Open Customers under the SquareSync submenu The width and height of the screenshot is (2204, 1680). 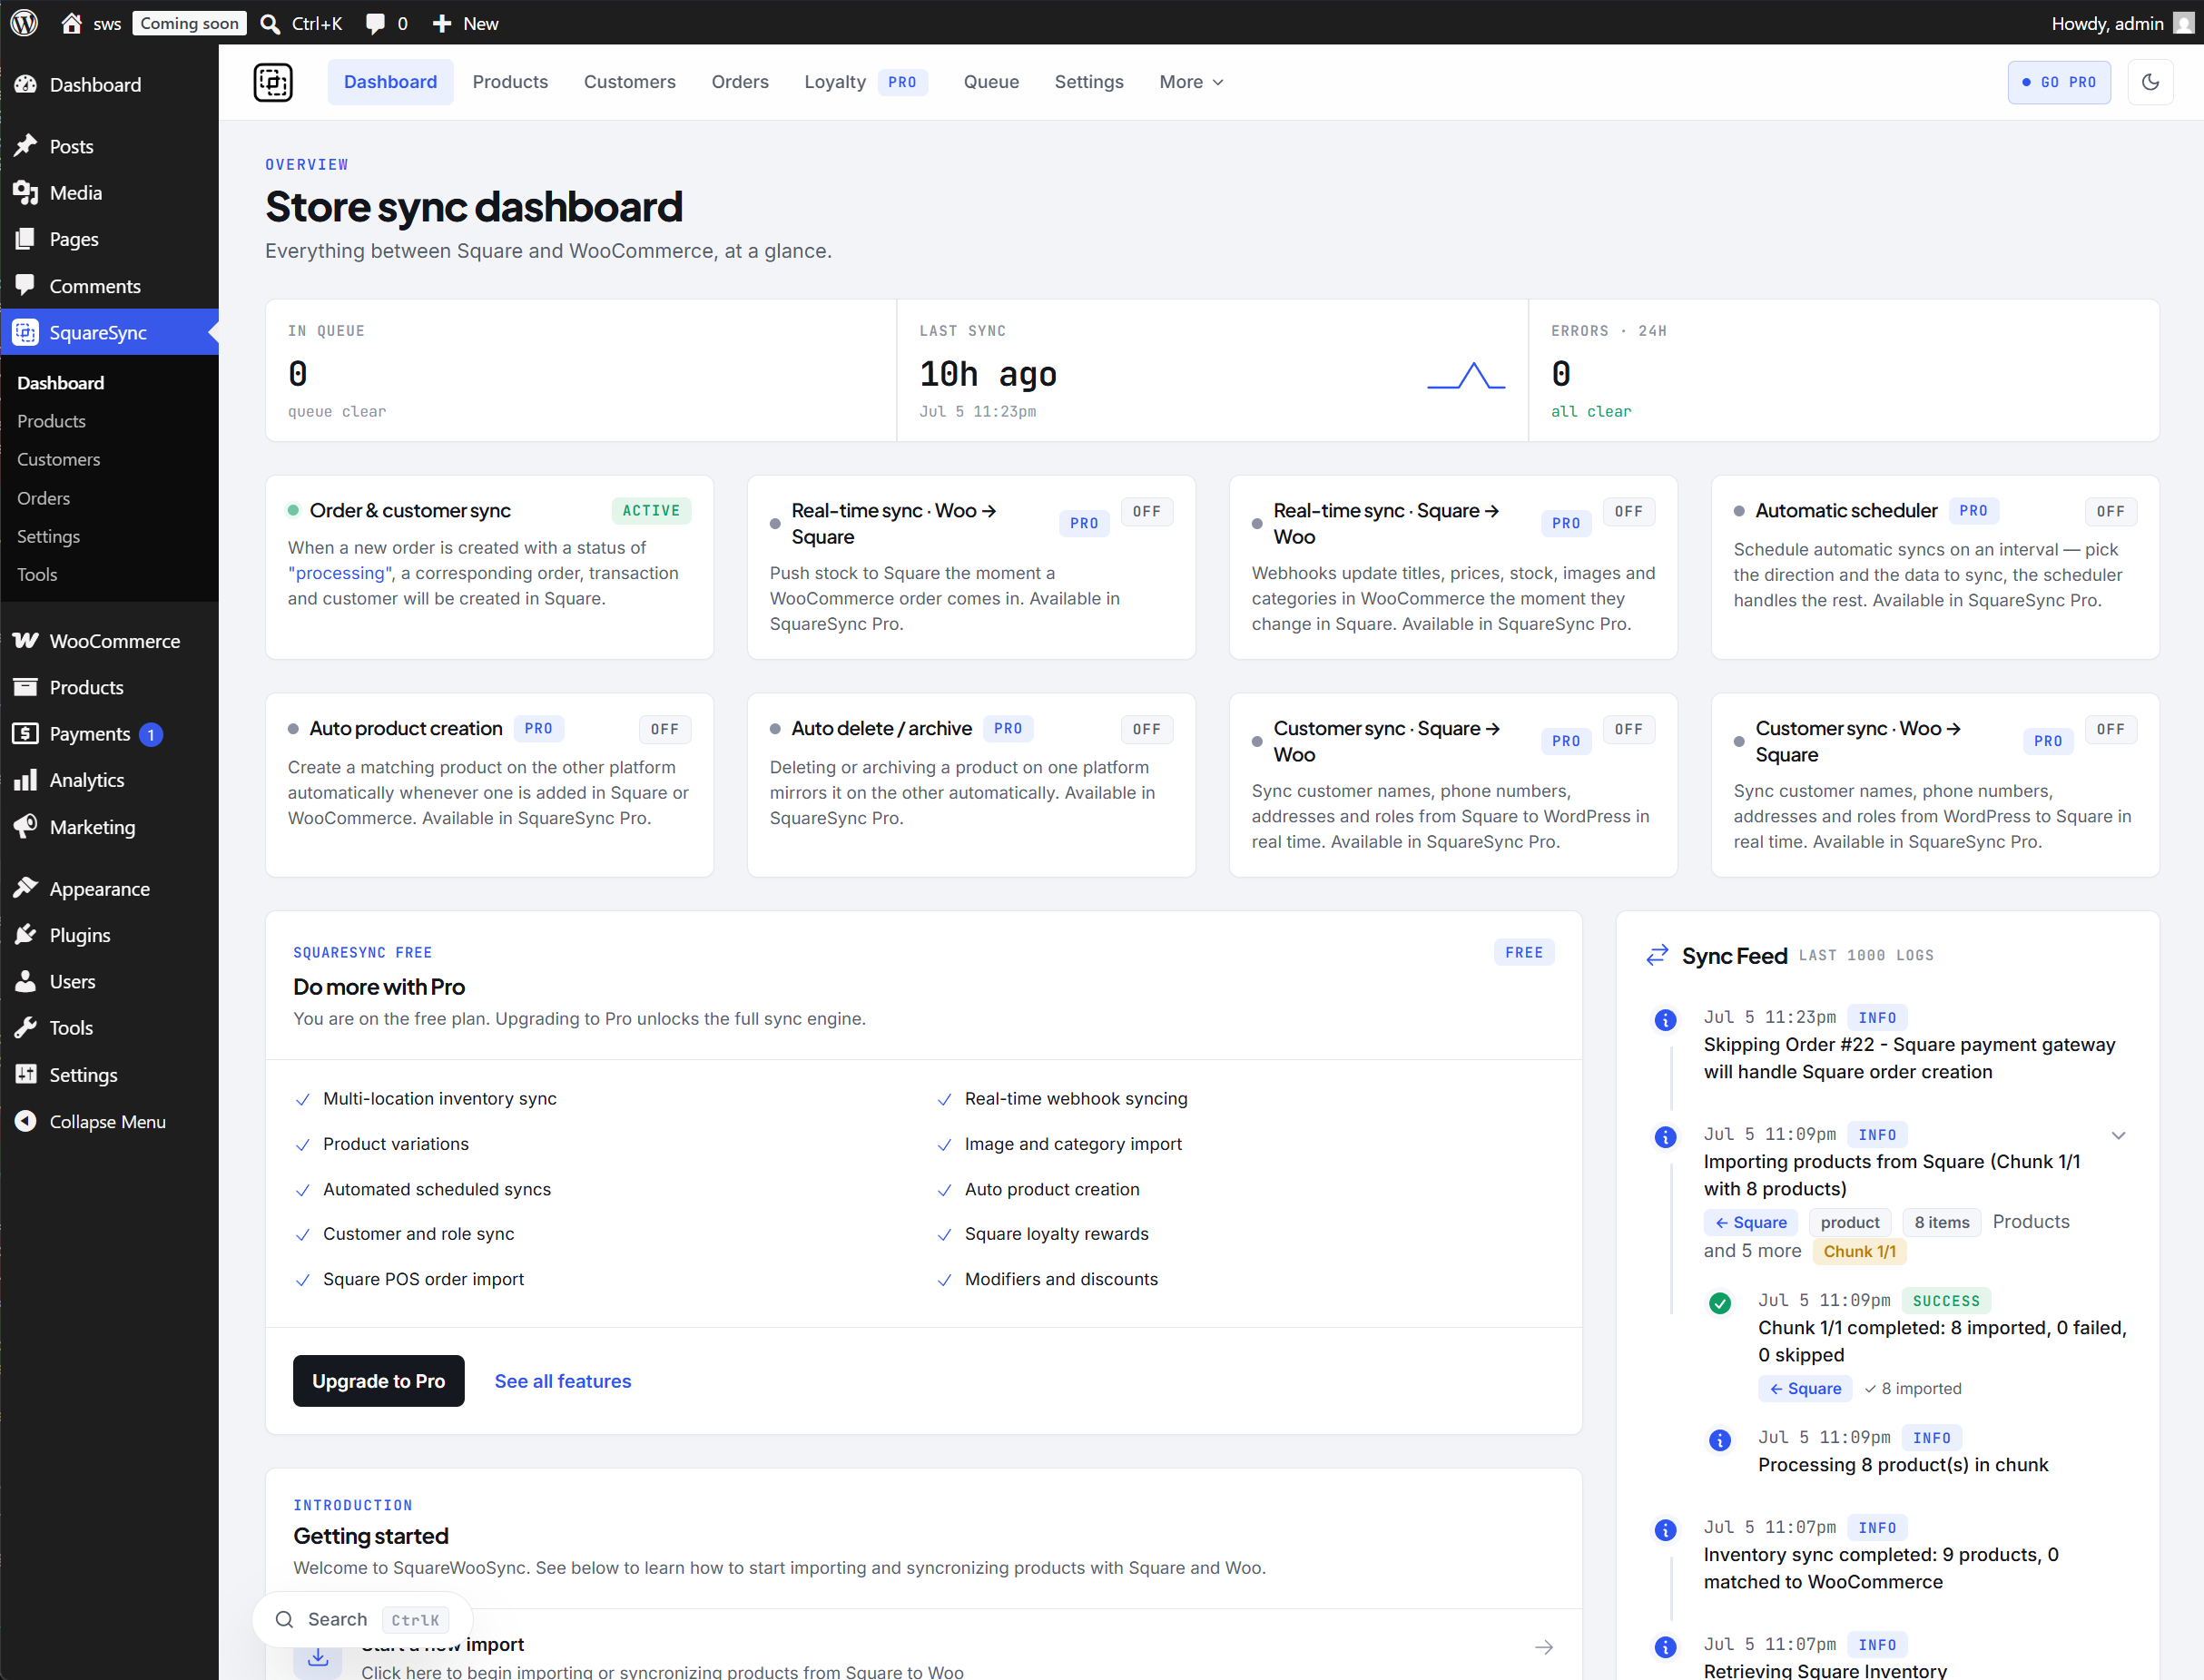(58, 459)
